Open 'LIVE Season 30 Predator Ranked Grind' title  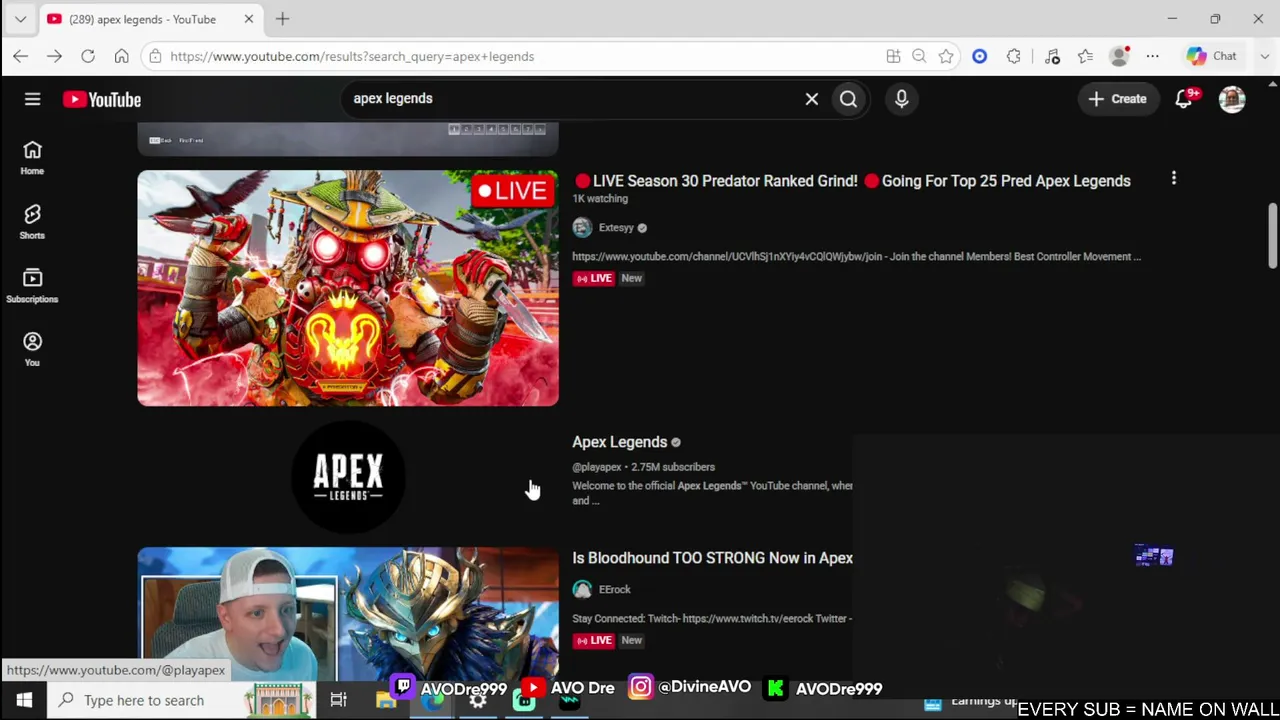[x=852, y=181]
